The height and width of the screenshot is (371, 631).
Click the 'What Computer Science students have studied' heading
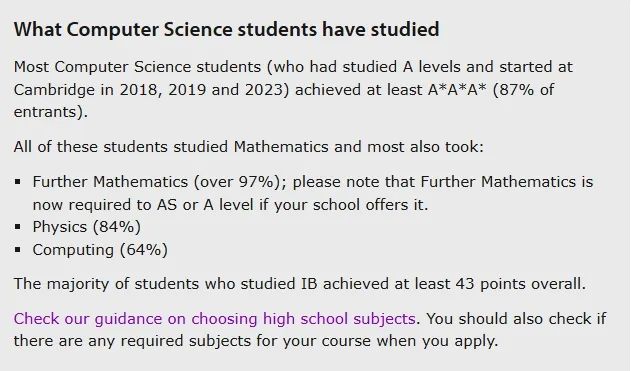coord(227,29)
